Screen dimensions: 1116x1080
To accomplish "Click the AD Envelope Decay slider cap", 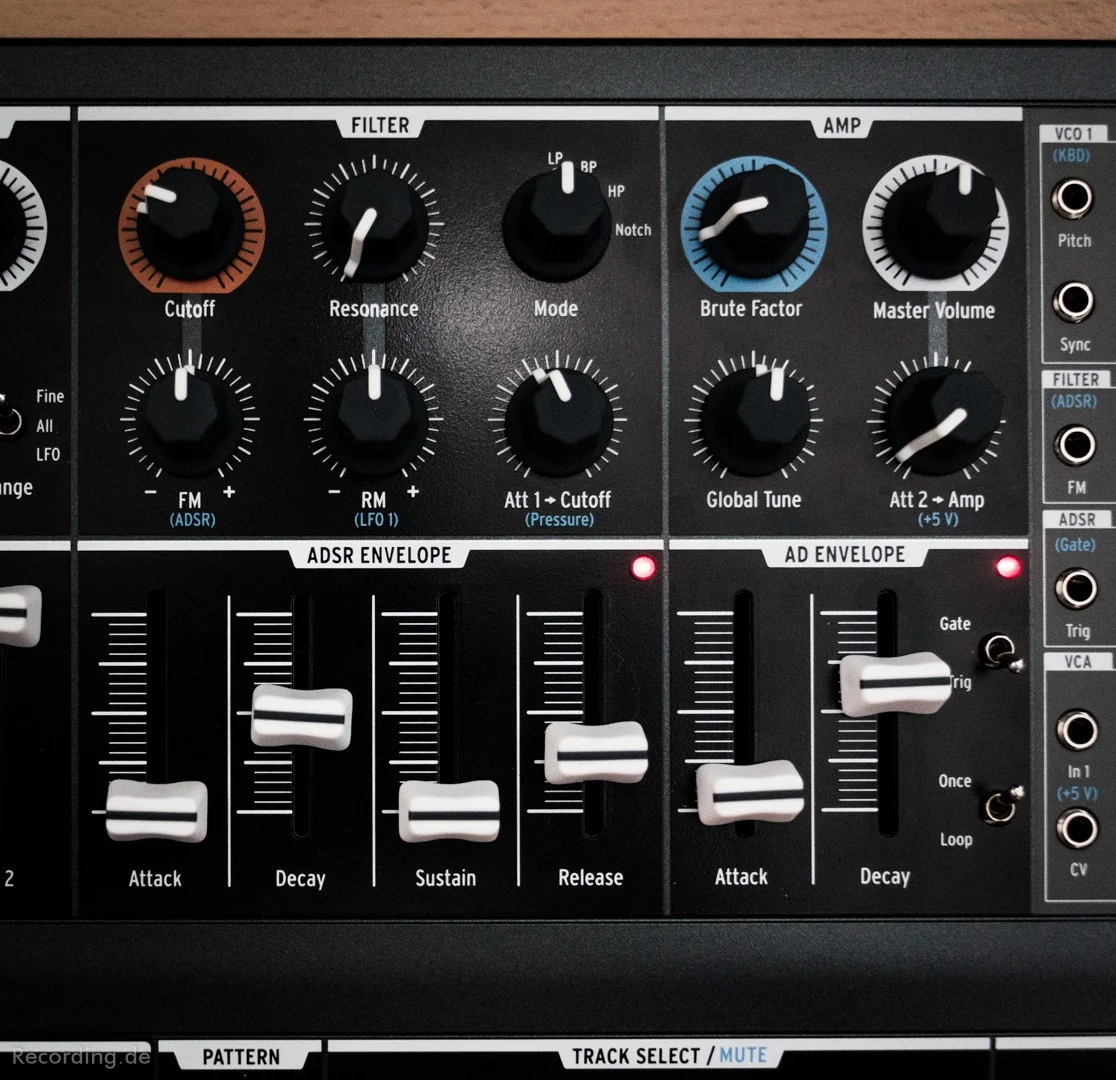I will pyautogui.click(x=895, y=684).
